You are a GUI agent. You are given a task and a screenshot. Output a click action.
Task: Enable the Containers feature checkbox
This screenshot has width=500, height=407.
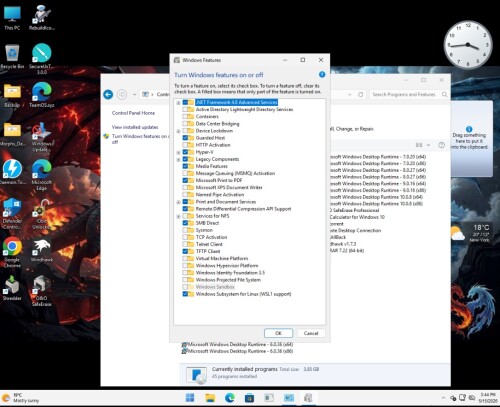click(185, 116)
